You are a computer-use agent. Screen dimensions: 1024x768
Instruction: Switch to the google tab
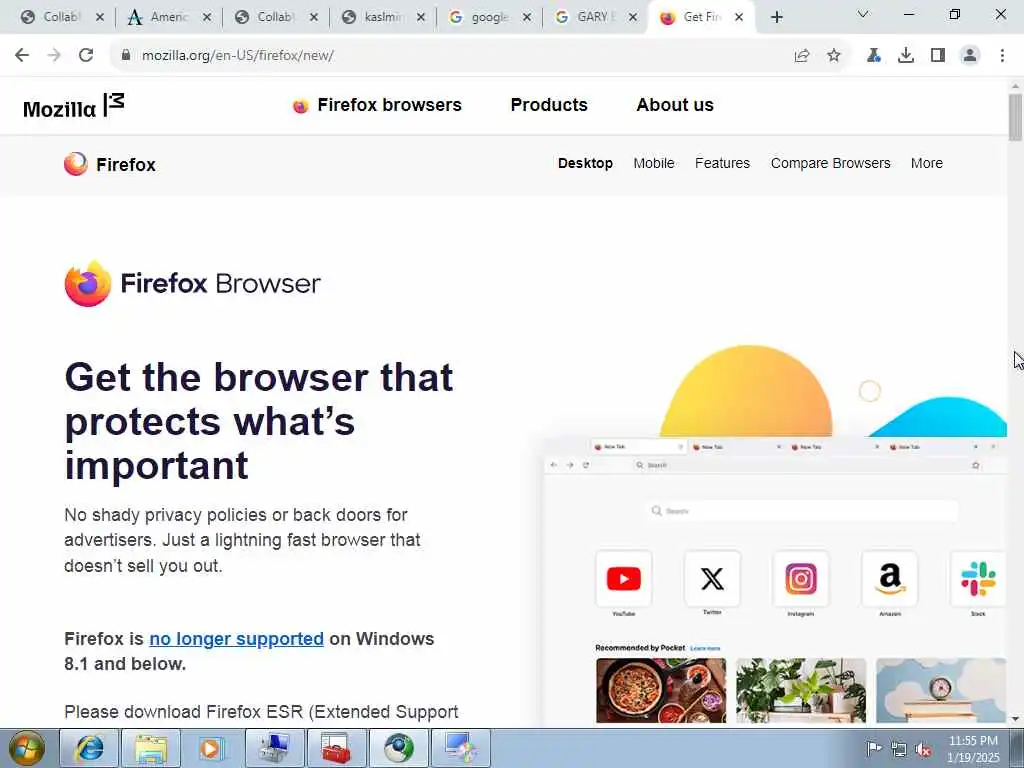481,18
